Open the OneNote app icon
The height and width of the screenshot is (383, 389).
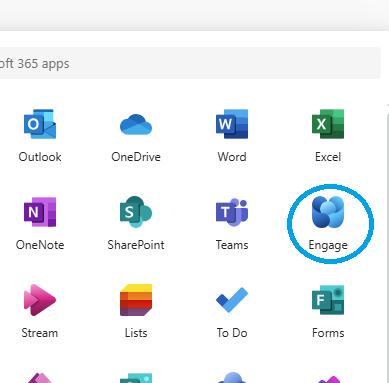40,212
